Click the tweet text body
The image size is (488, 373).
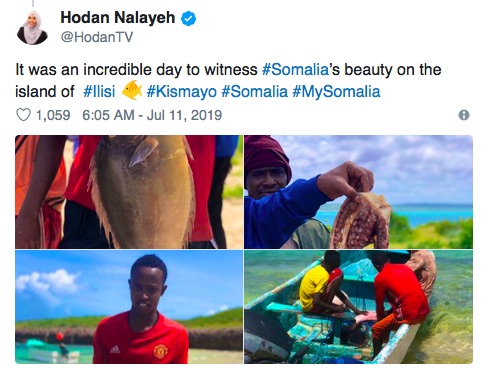point(228,80)
